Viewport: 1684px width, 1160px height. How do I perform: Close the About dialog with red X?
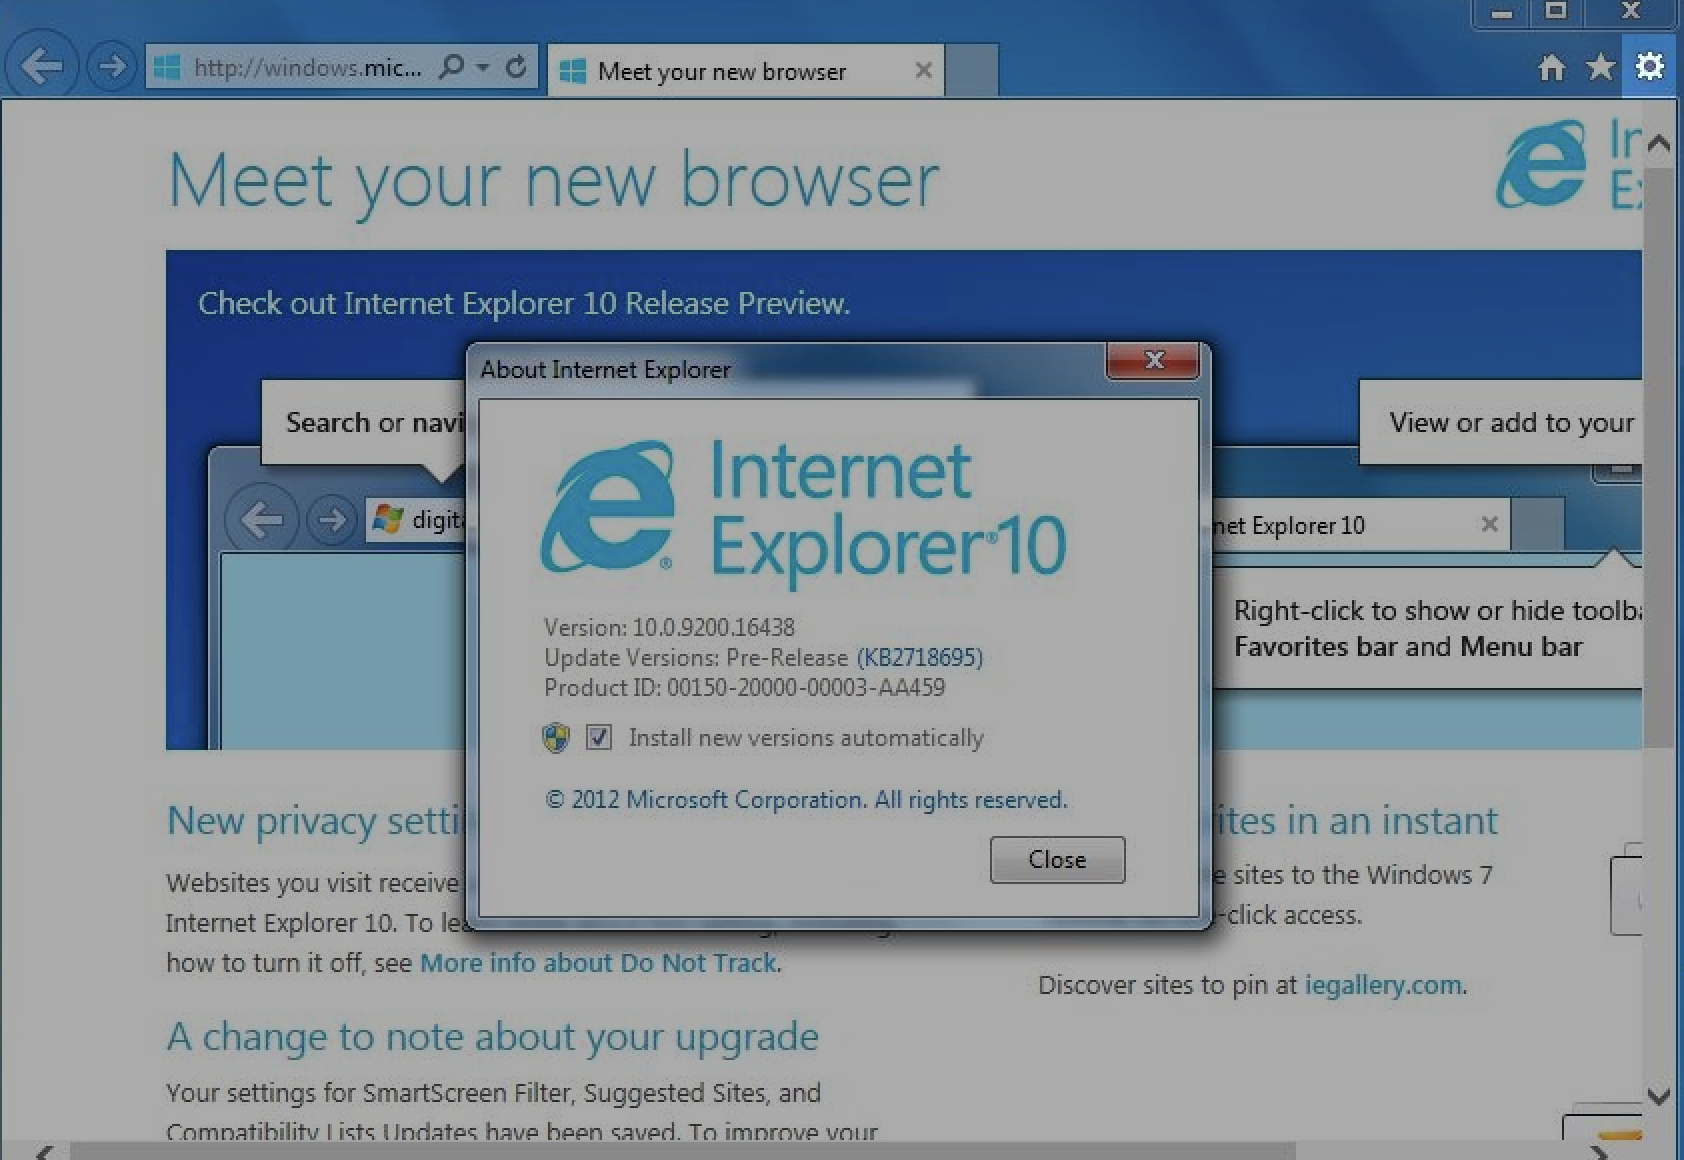[x=1153, y=360]
